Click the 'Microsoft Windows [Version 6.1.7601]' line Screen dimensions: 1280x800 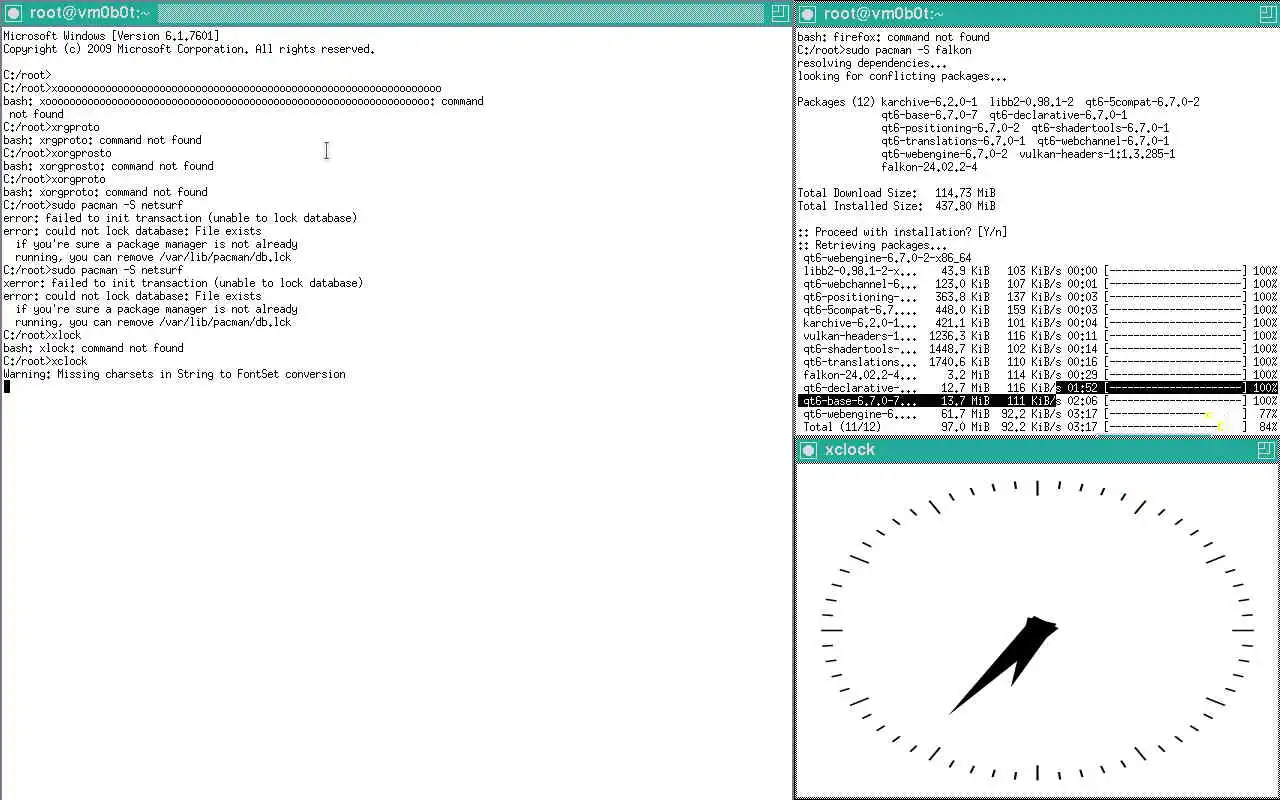[111, 36]
